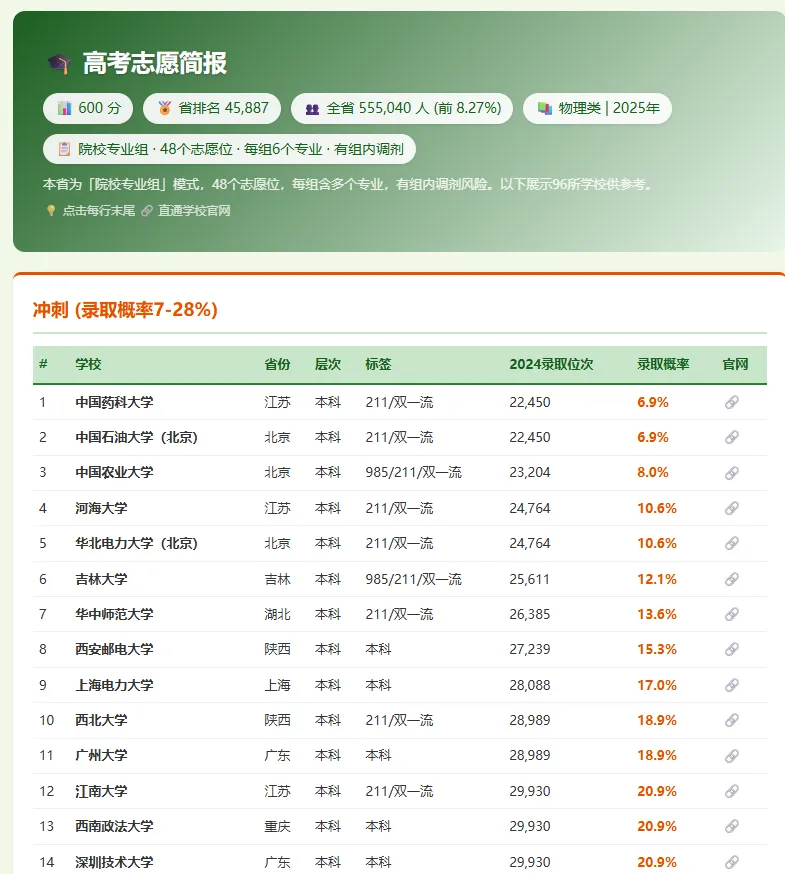This screenshot has width=785, height=874.
Task: Select the 600 分 score badge
Action: pyautogui.click(x=88, y=108)
